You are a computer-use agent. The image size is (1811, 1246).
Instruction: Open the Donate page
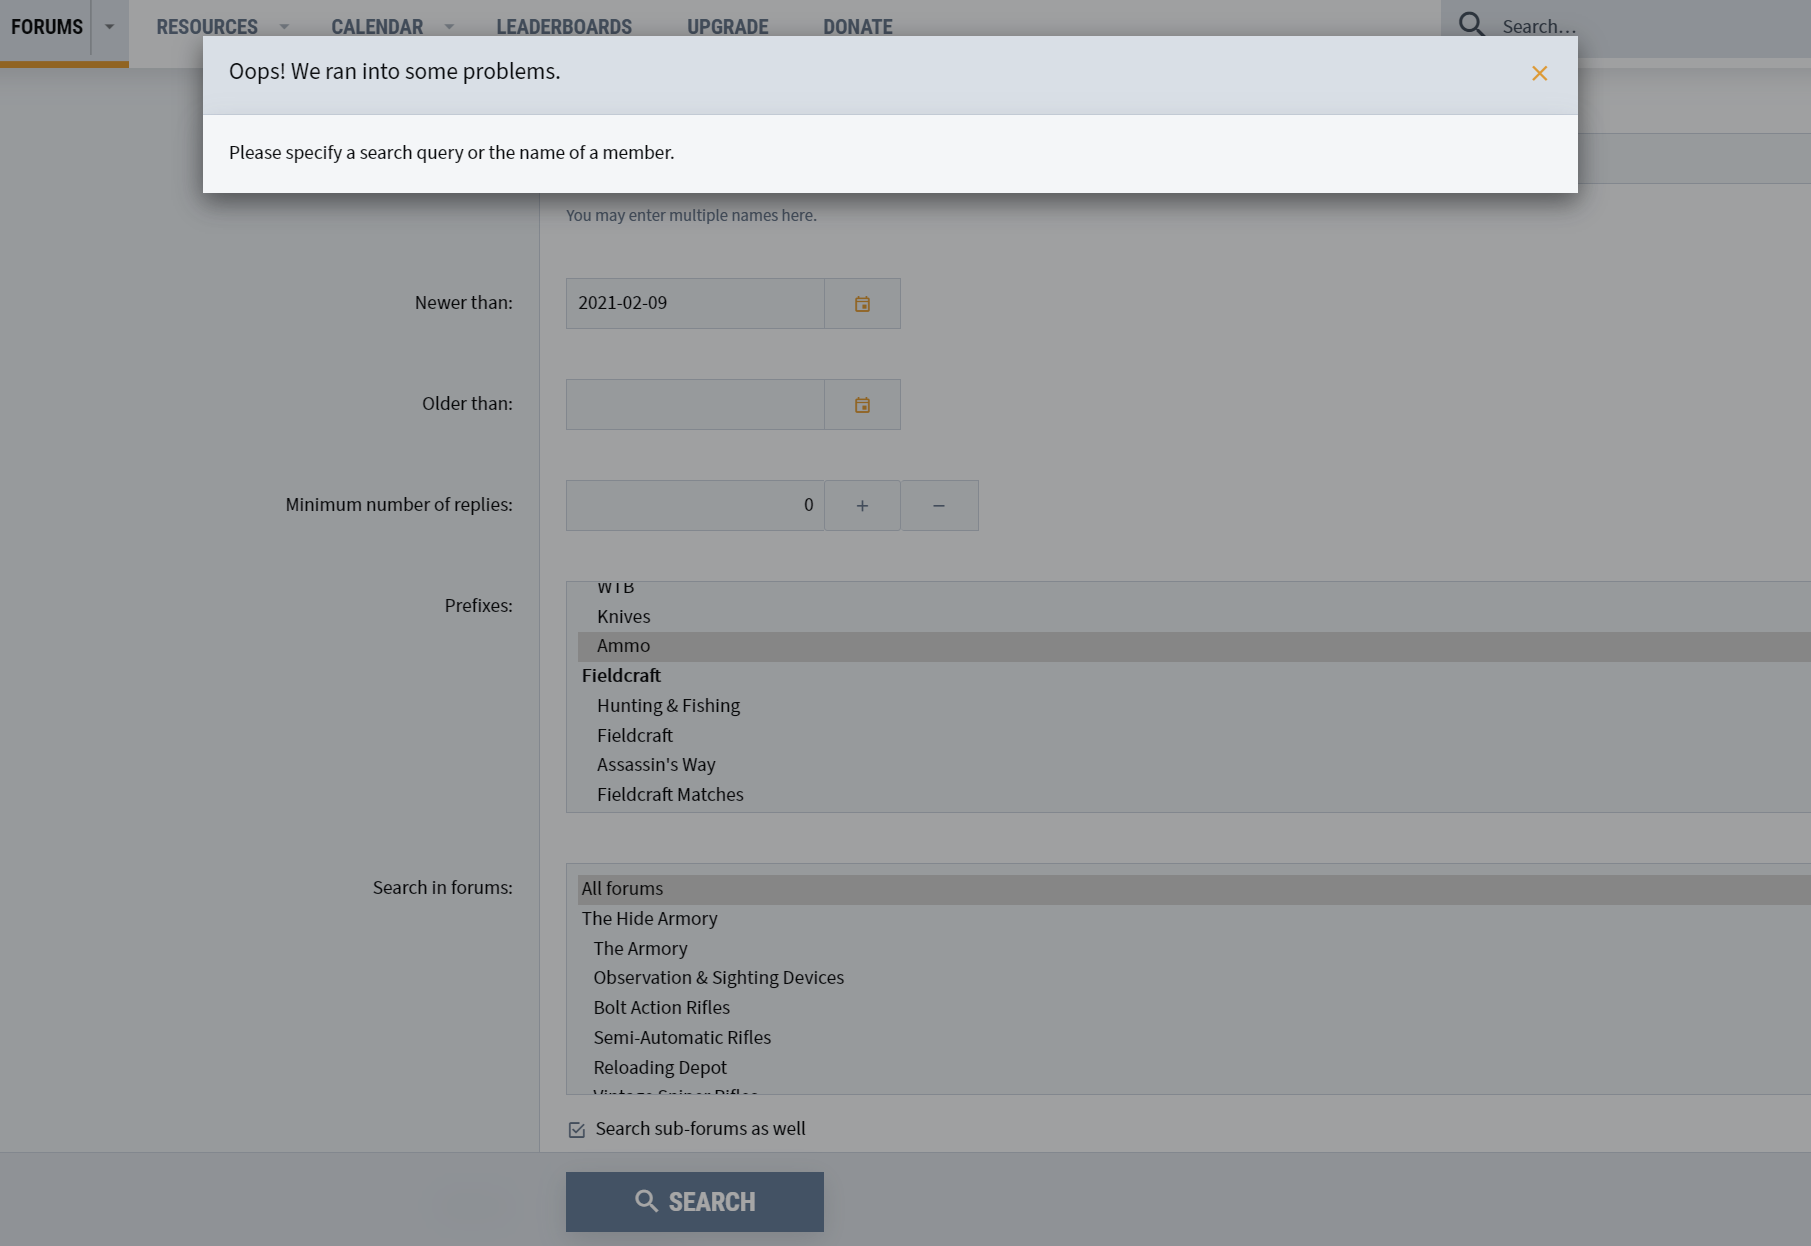[858, 27]
